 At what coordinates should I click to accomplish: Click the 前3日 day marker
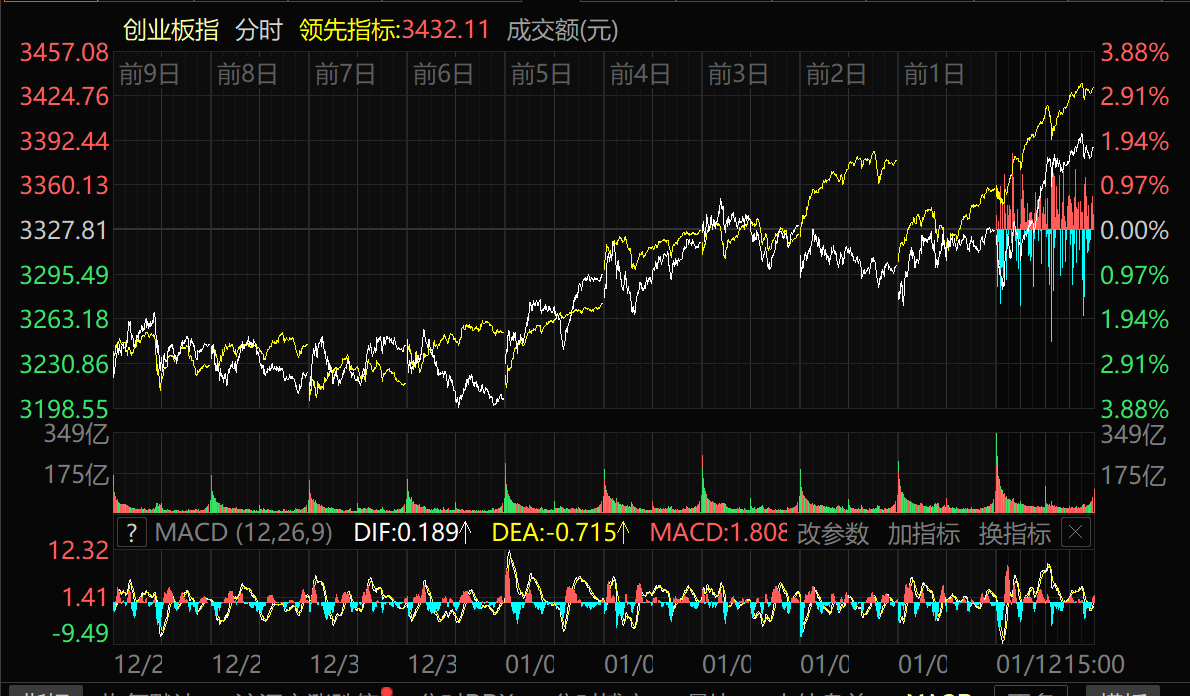pos(737,73)
